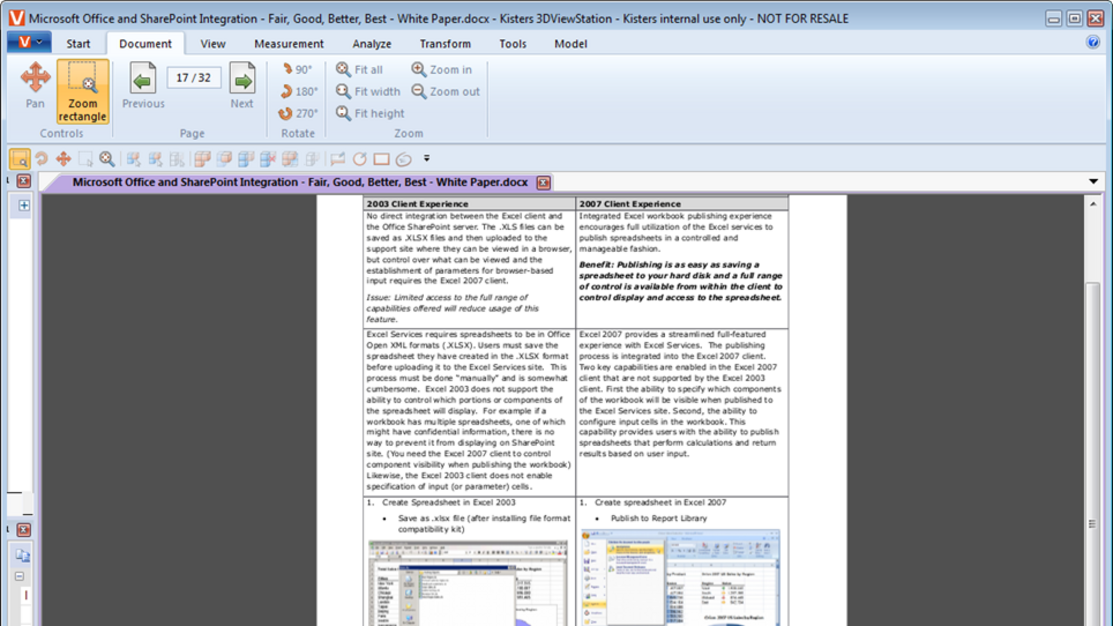The image size is (1113, 626).
Task: Click the Excel 2003 screenshot in the document
Action: 468,583
